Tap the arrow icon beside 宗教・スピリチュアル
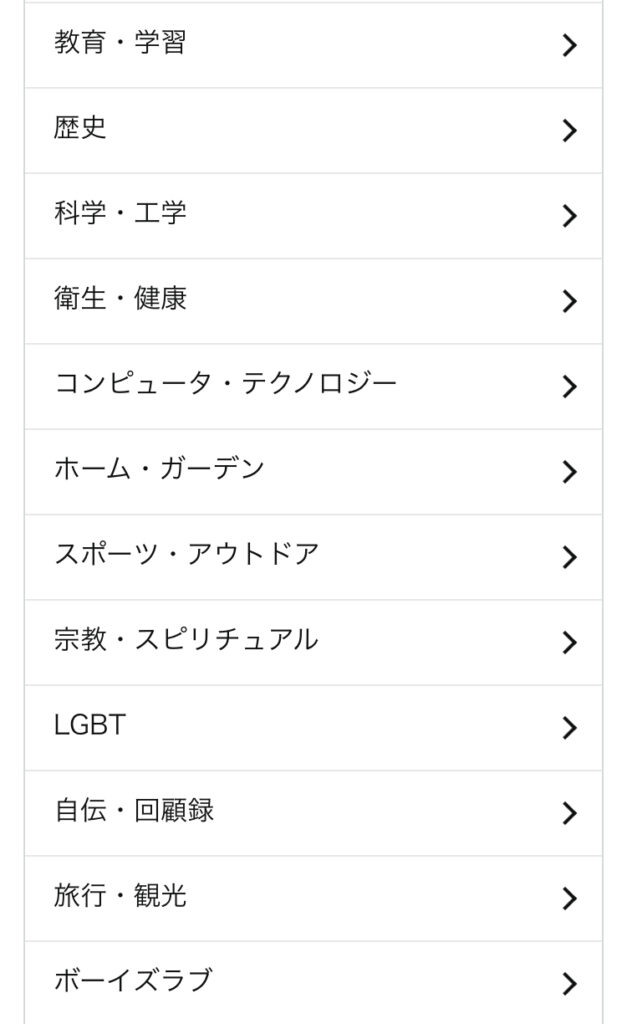 [x=570, y=642]
